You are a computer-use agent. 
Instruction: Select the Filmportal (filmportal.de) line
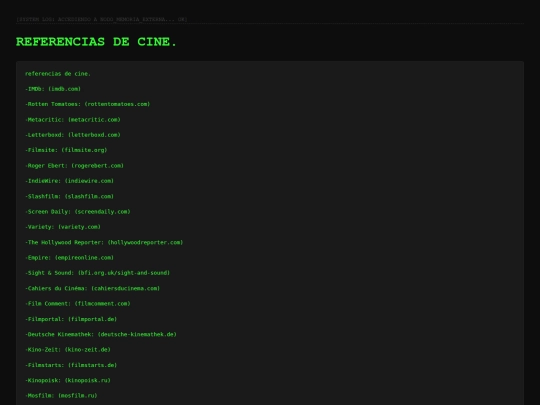(71, 319)
